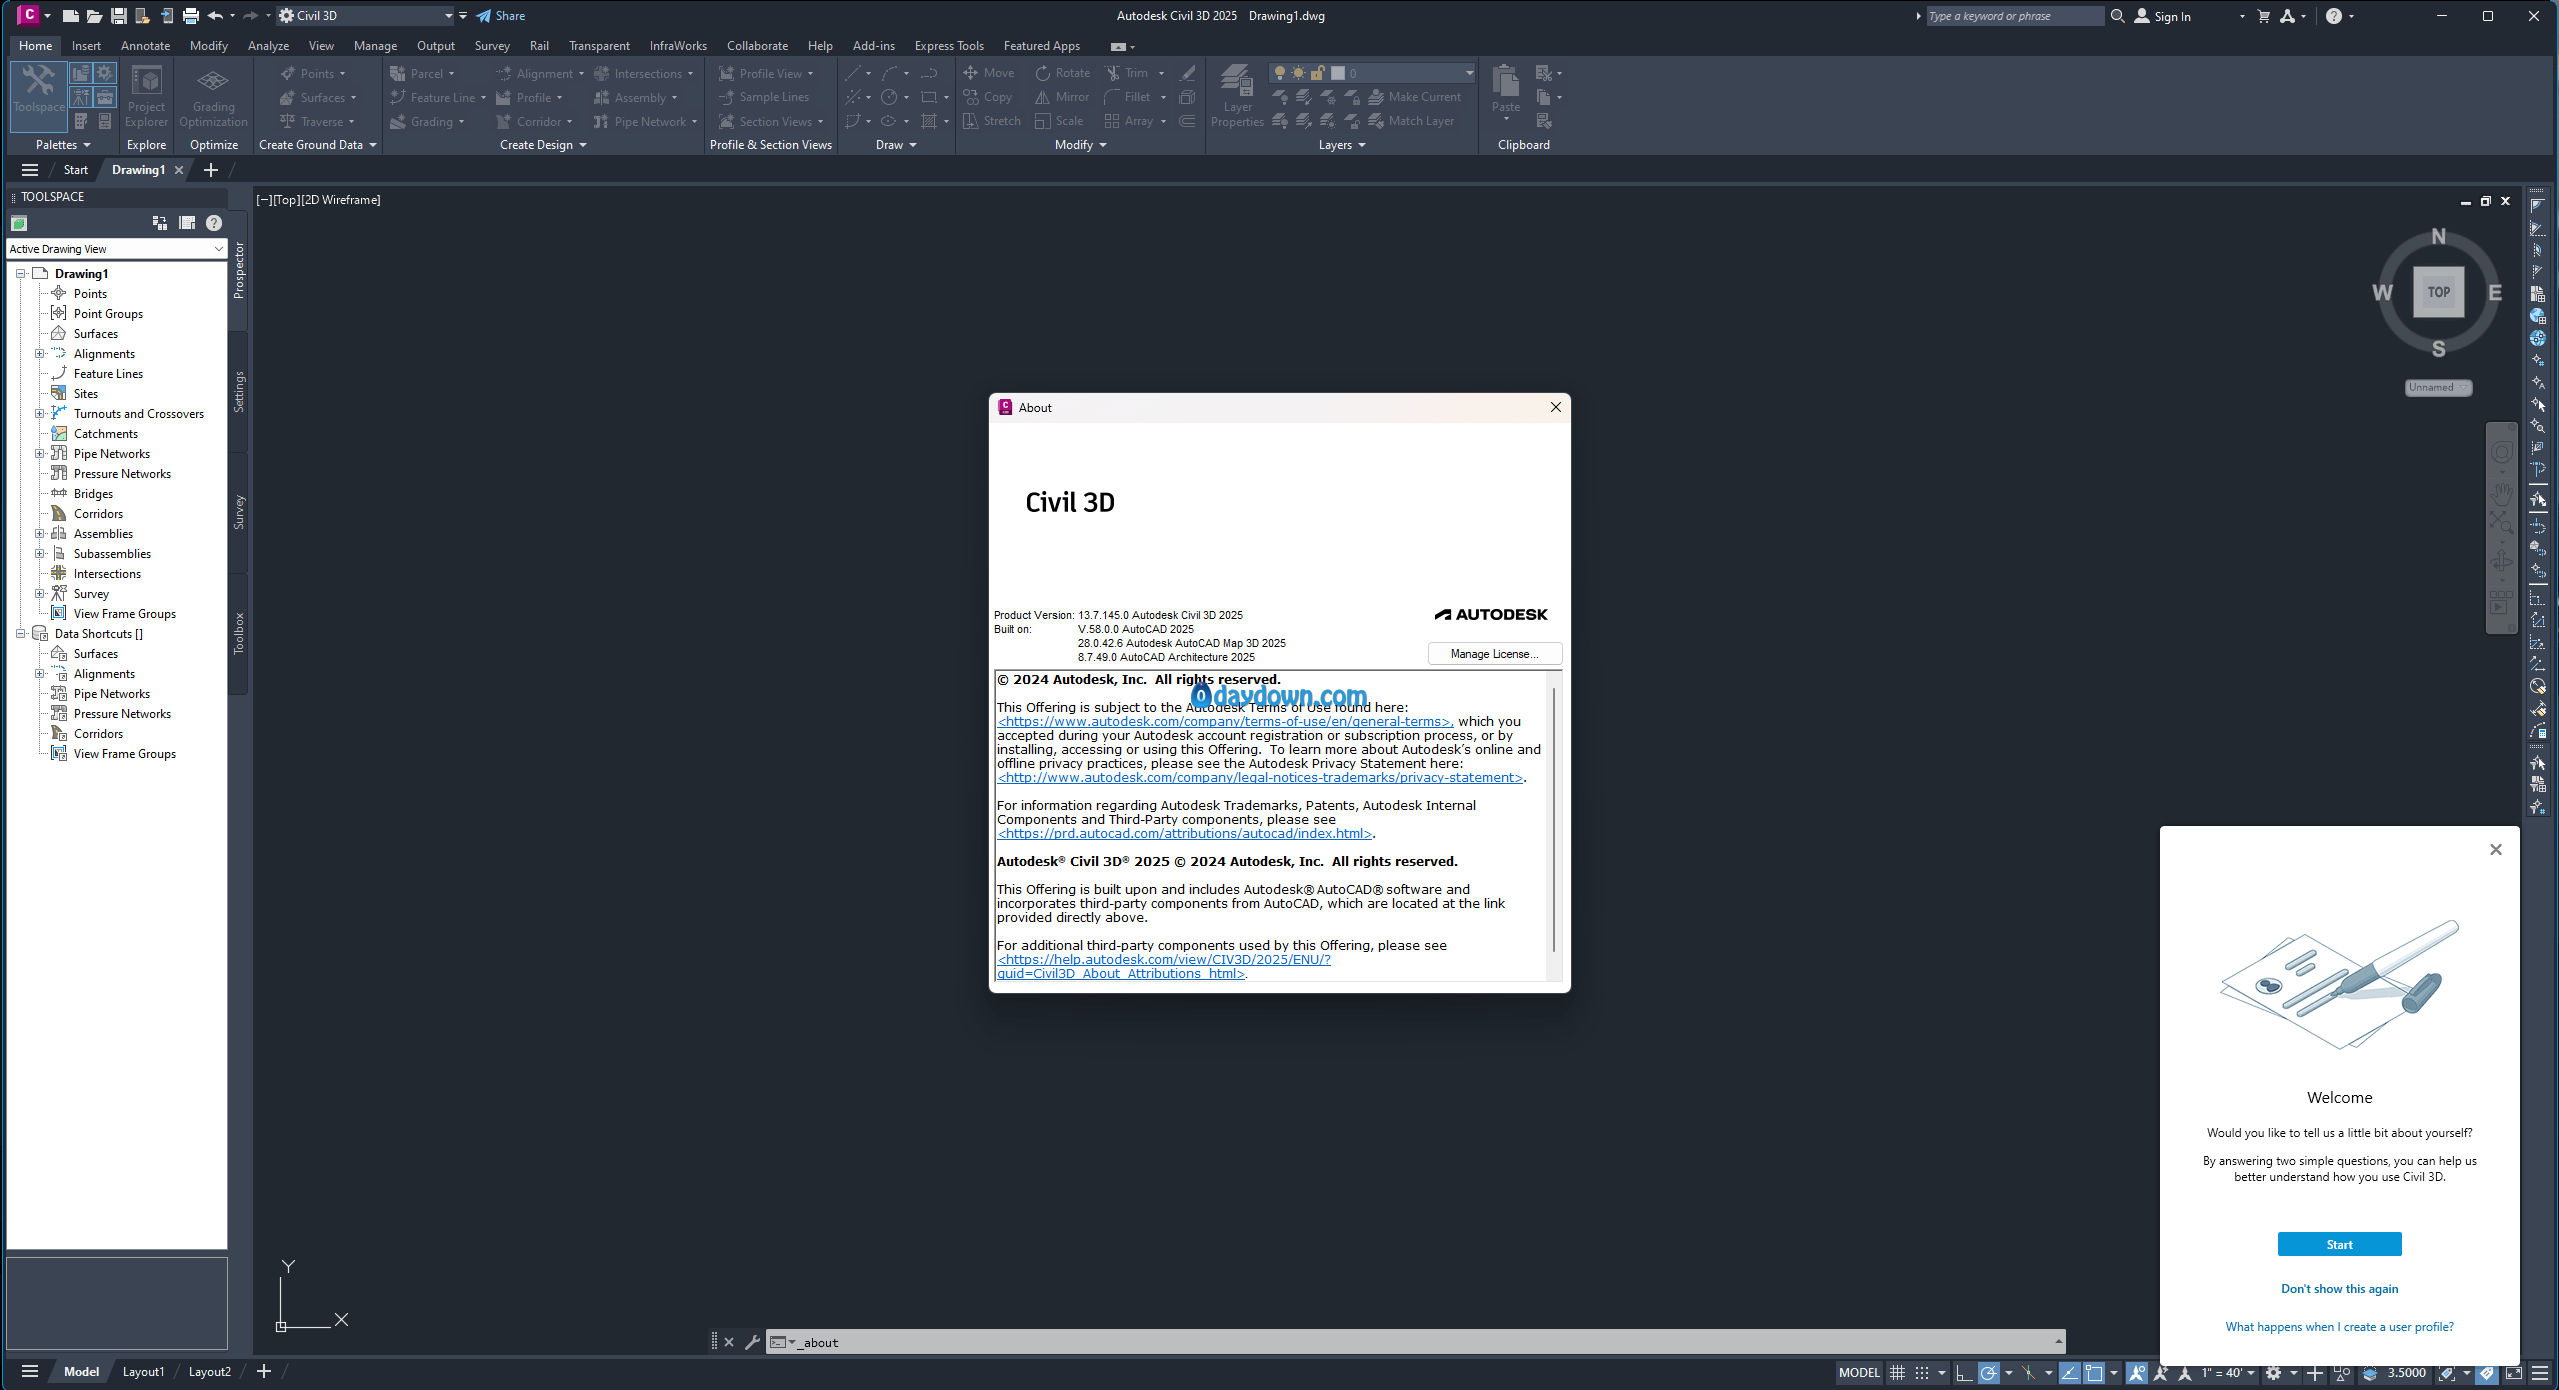
Task: Click the Start button in Welcome panel
Action: point(2339,1245)
